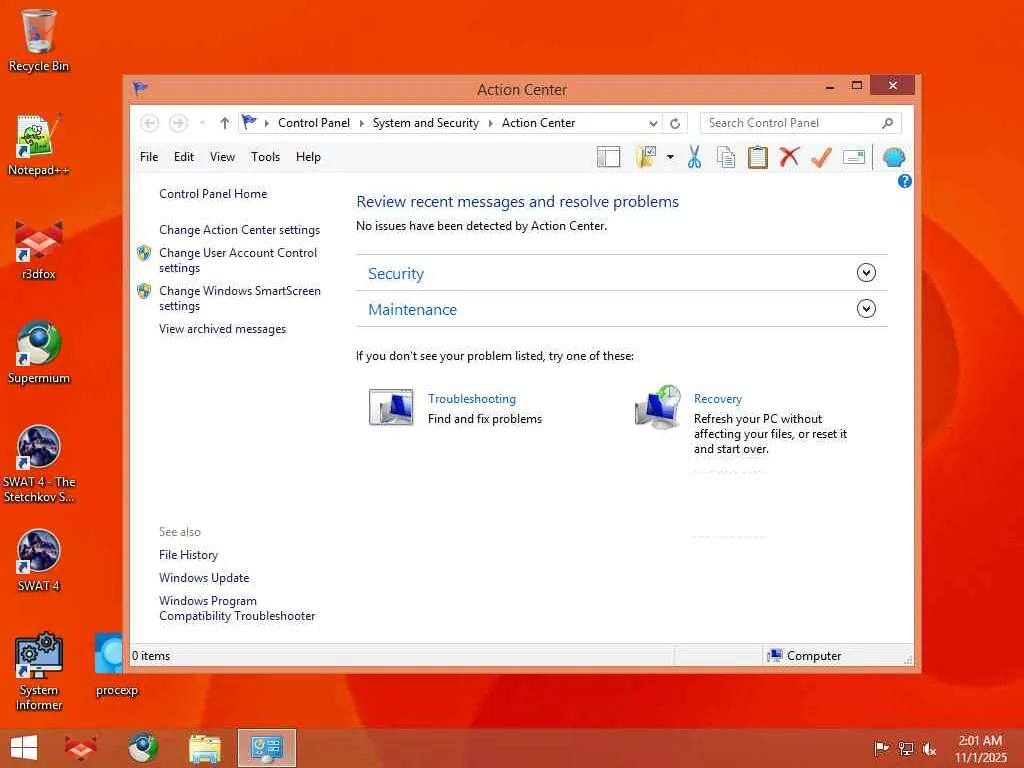Viewport: 1024px width, 768px height.
Task: Open the Recovery link
Action: pyautogui.click(x=718, y=399)
